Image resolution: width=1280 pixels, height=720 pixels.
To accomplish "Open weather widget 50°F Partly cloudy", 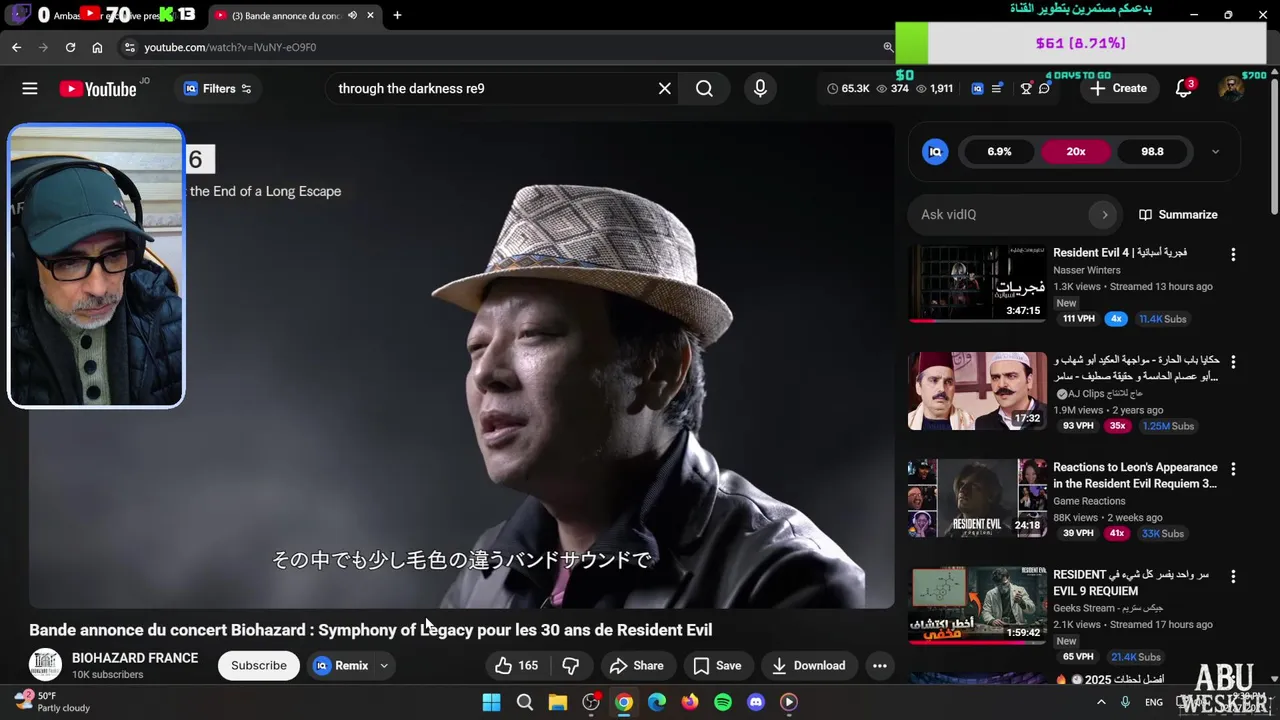I will point(52,701).
